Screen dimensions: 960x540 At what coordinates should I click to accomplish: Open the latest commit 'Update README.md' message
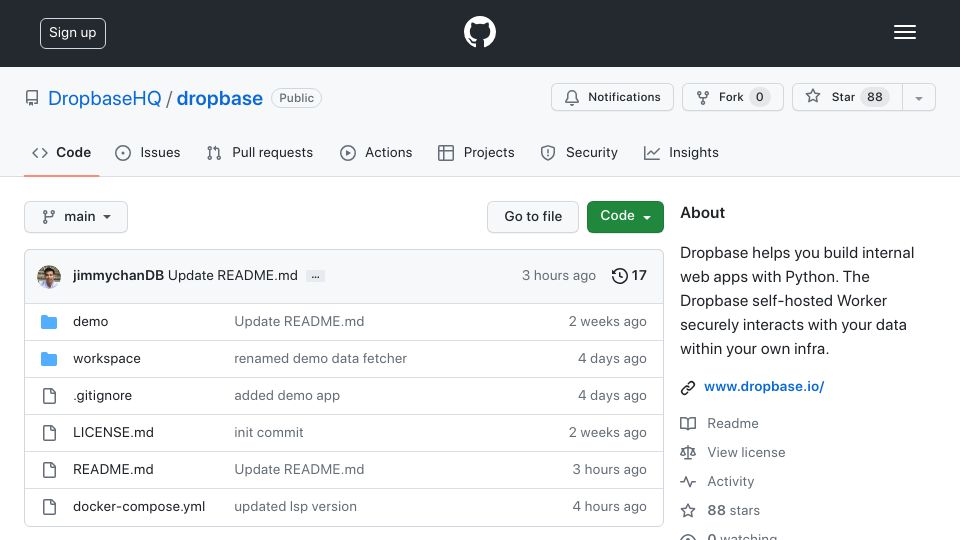coord(233,276)
